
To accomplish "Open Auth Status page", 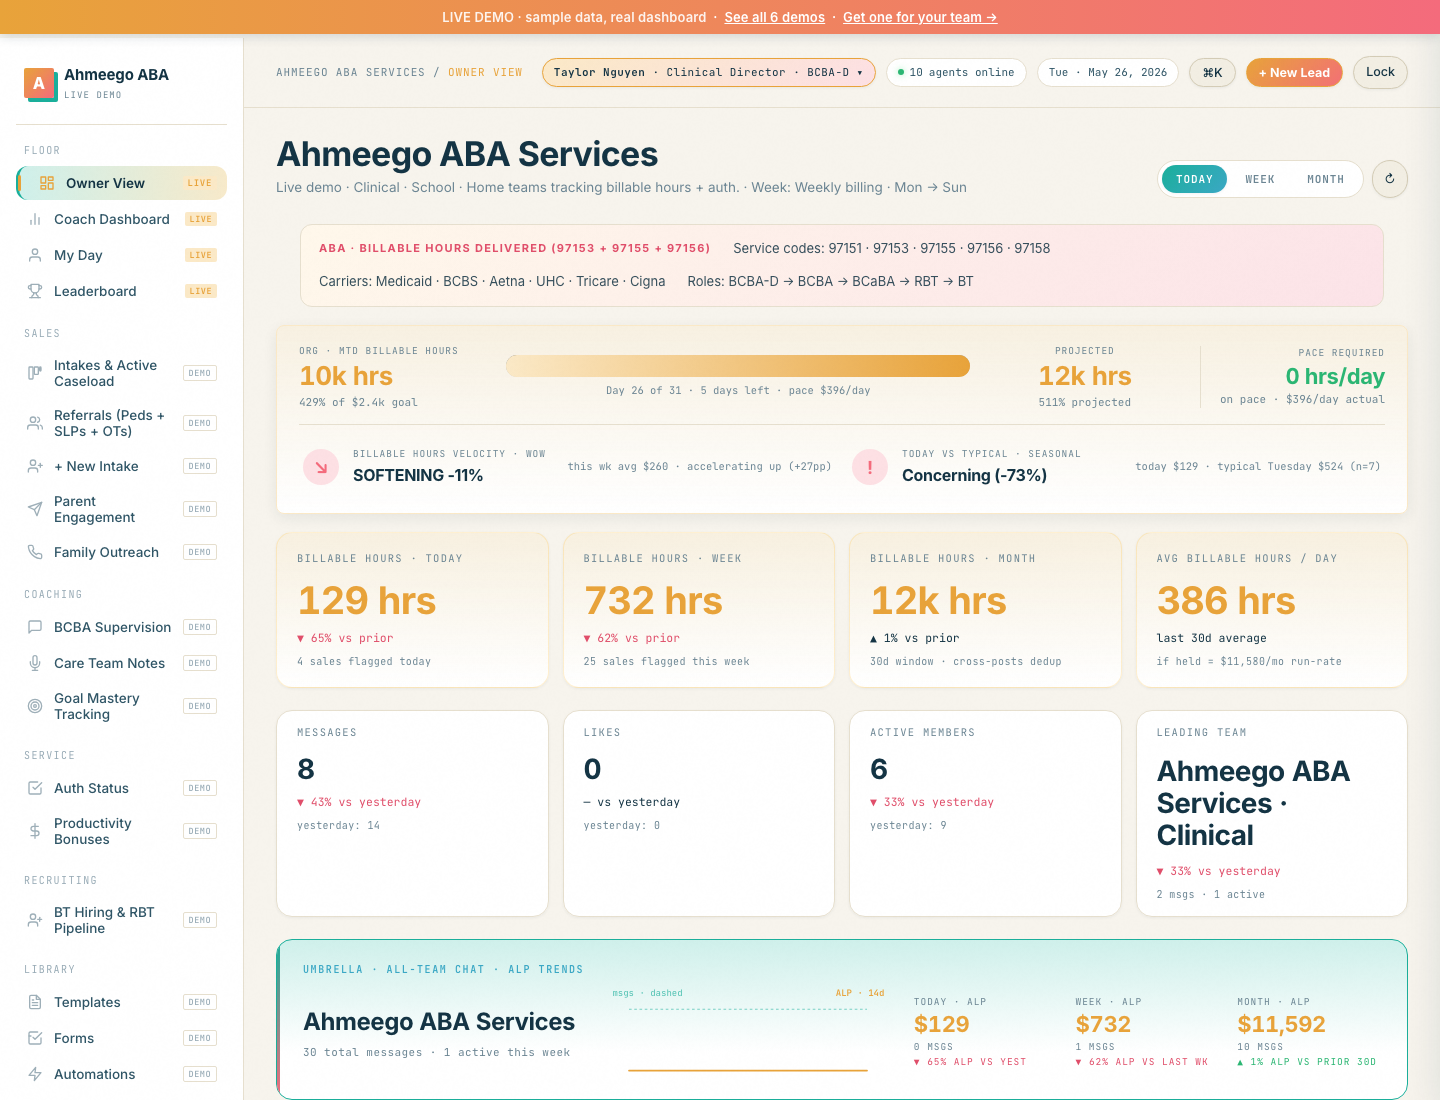I will (x=122, y=788).
